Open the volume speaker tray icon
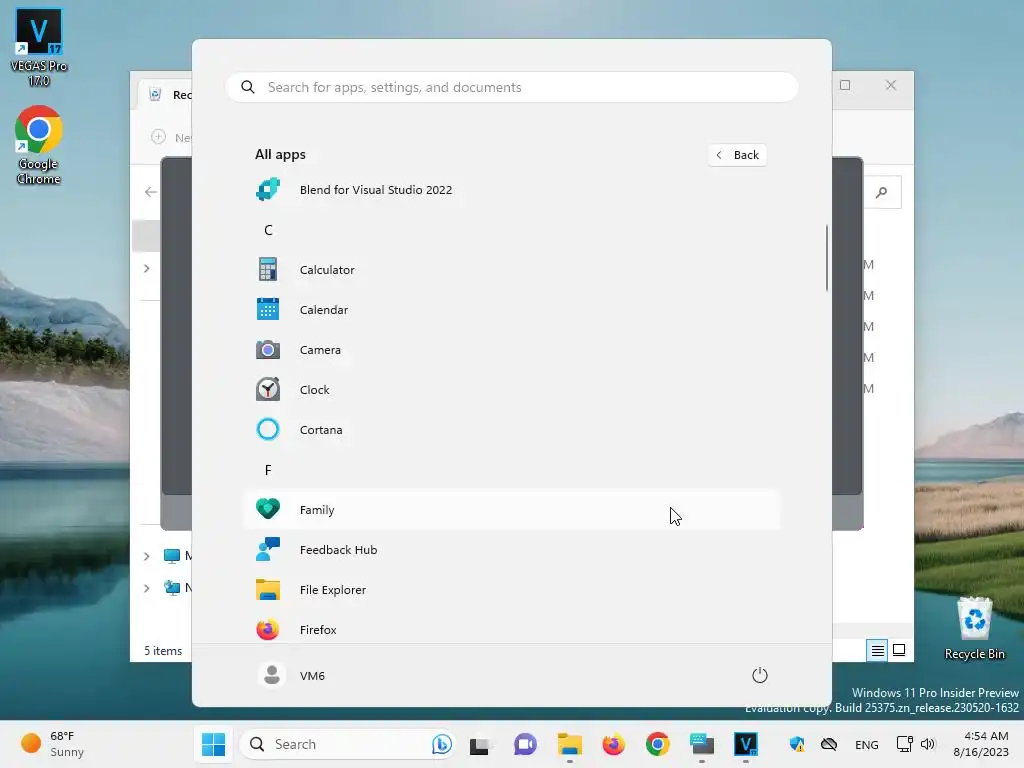1024x768 pixels. coord(928,744)
